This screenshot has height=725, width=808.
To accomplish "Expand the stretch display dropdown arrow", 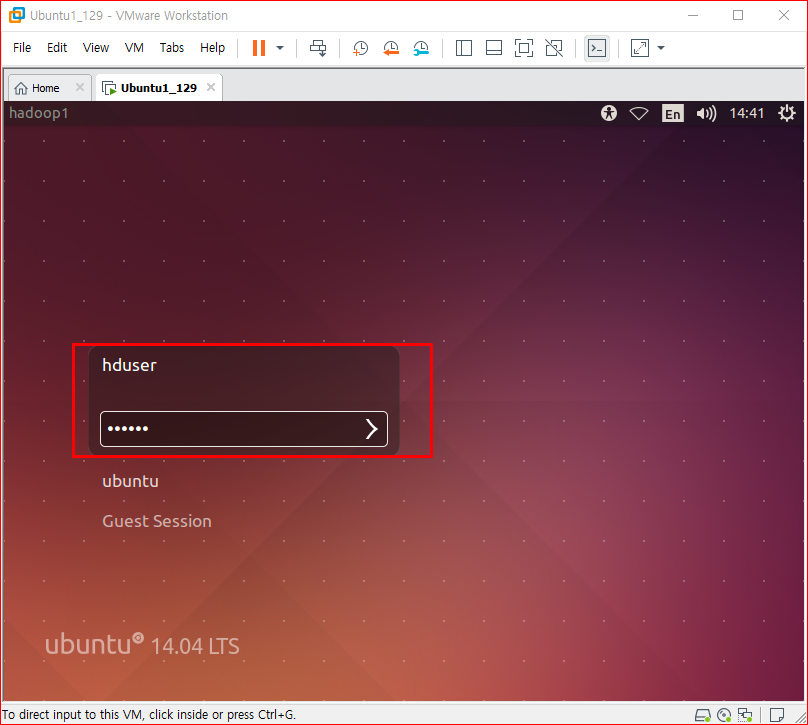I will point(661,48).
